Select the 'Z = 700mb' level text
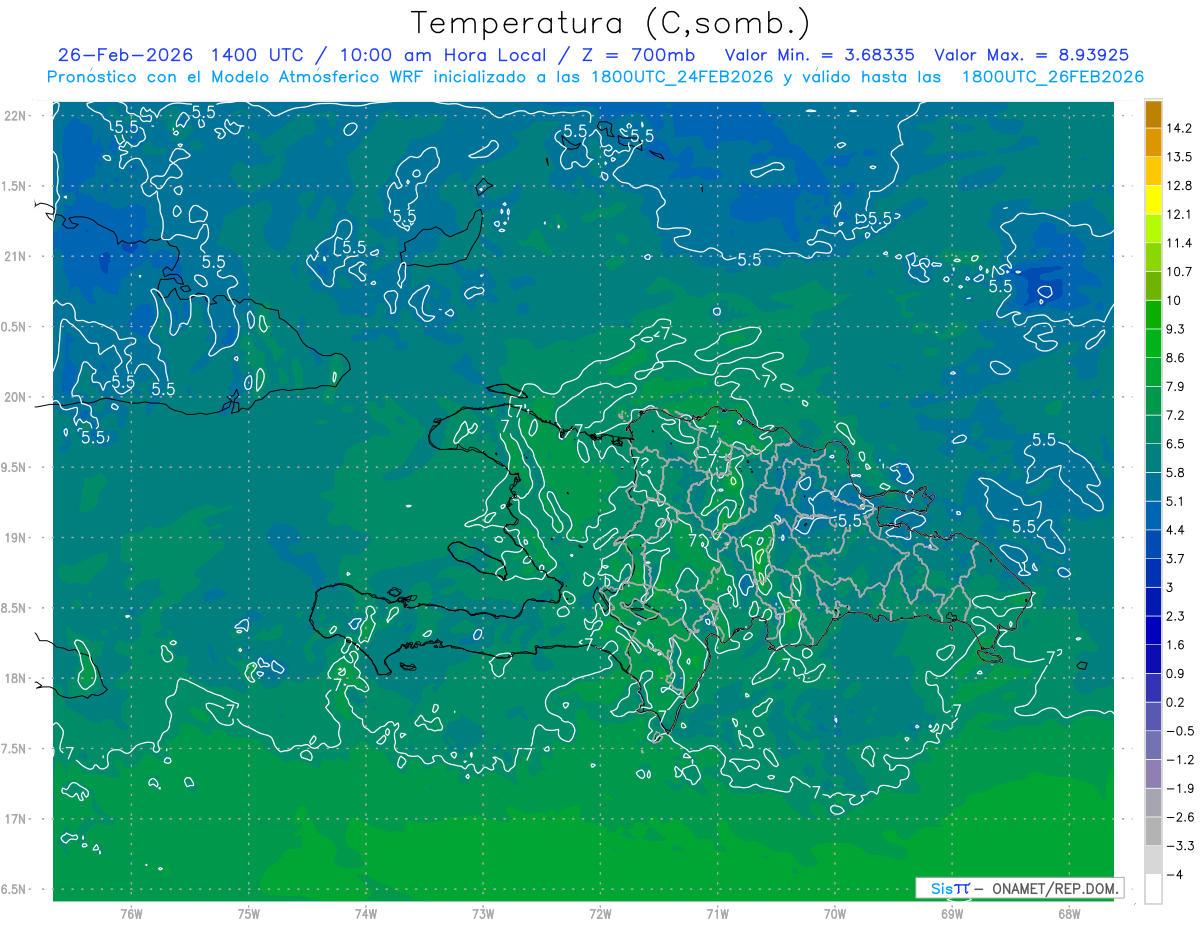 pyautogui.click(x=633, y=55)
